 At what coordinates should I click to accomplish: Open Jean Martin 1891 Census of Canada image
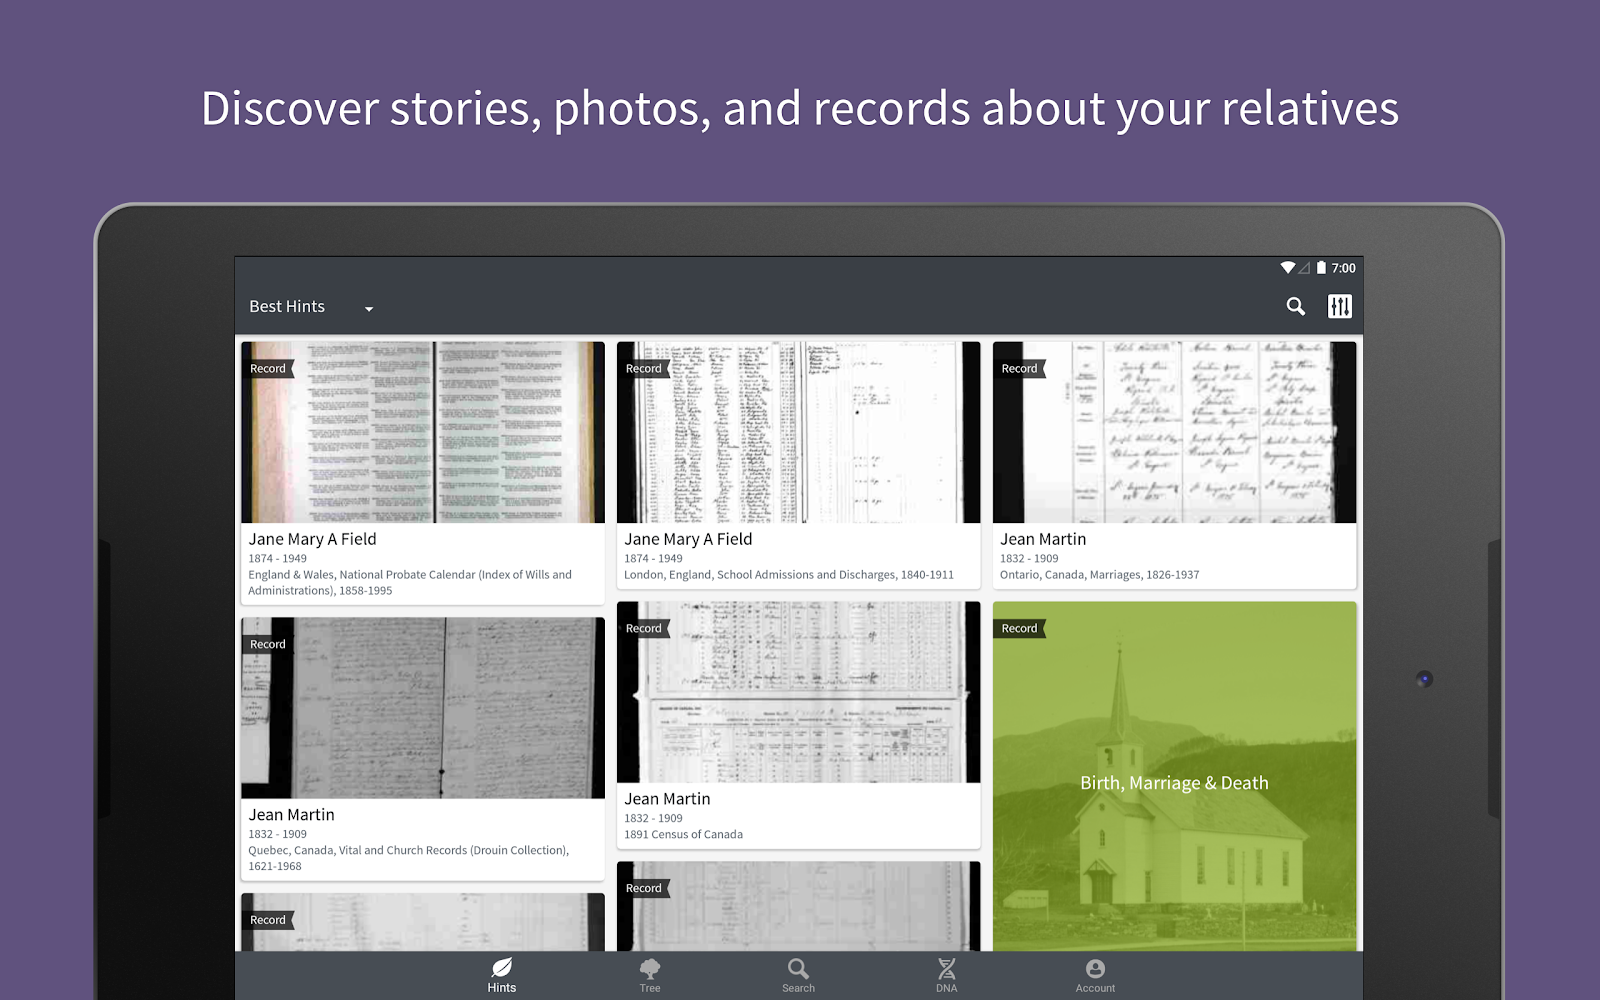click(799, 692)
